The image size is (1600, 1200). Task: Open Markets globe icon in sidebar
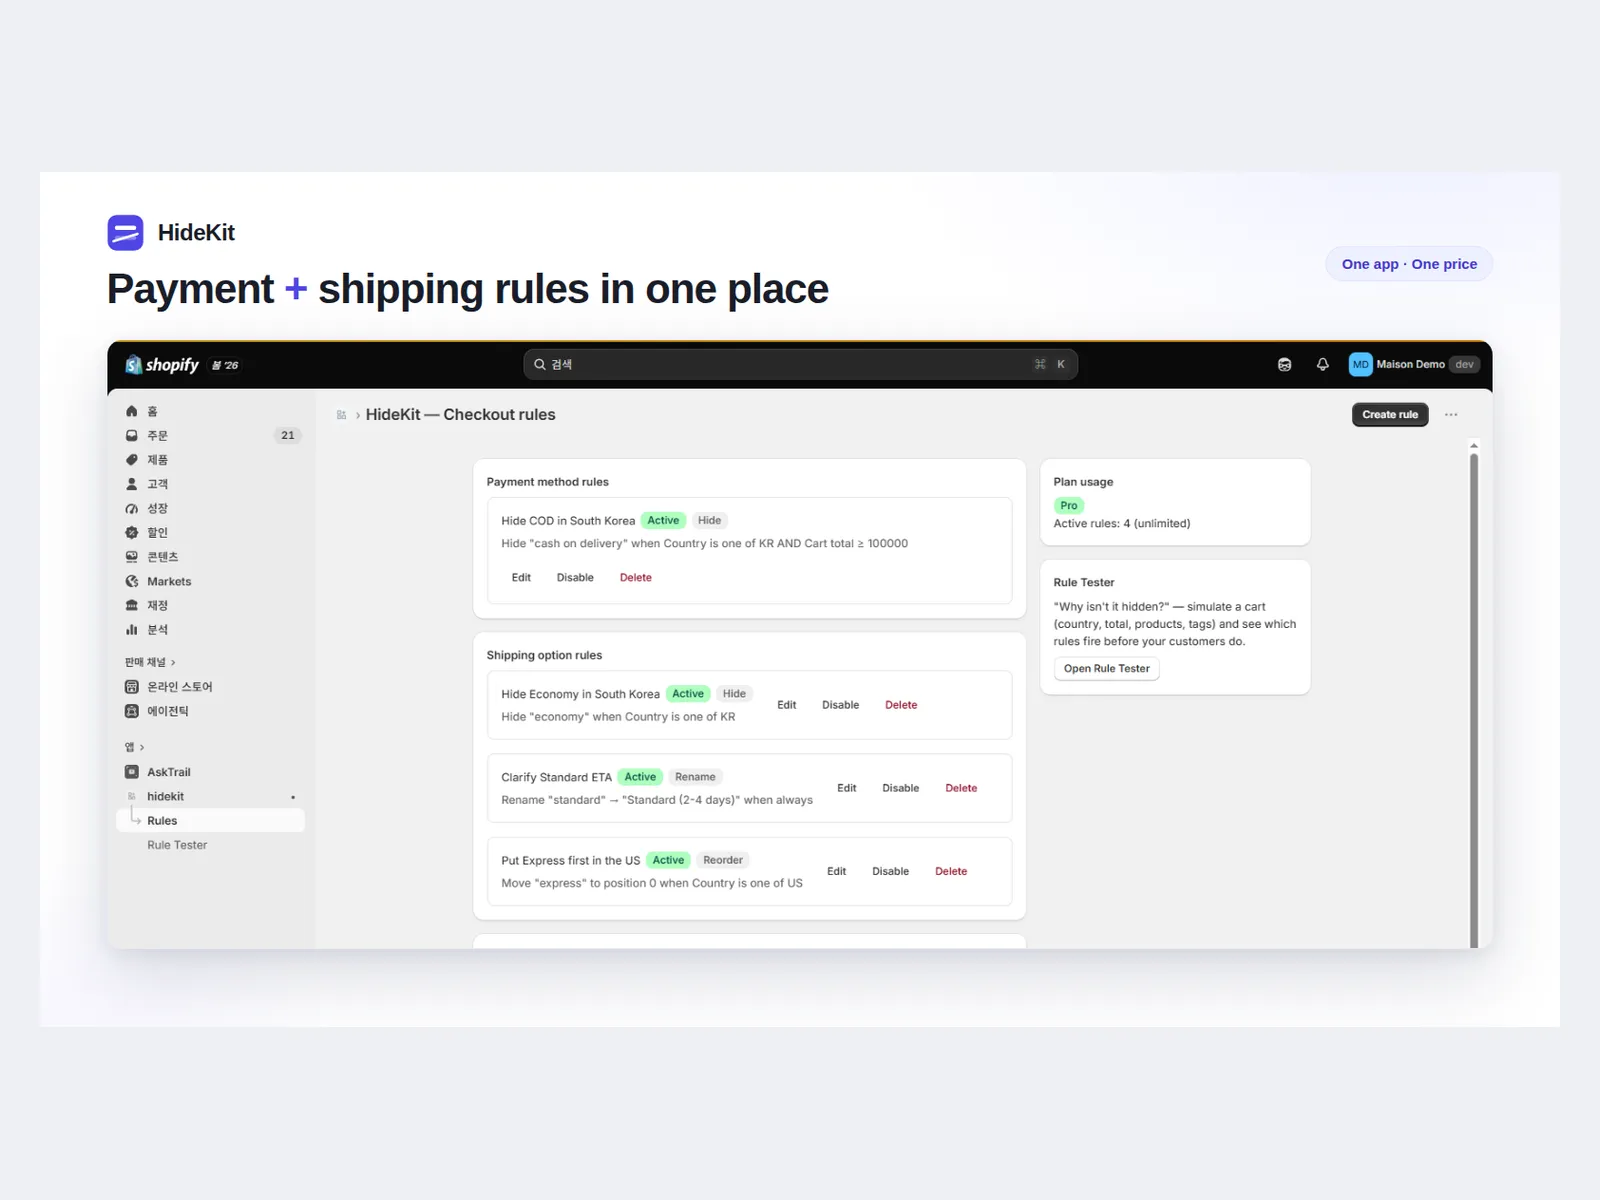click(131, 581)
